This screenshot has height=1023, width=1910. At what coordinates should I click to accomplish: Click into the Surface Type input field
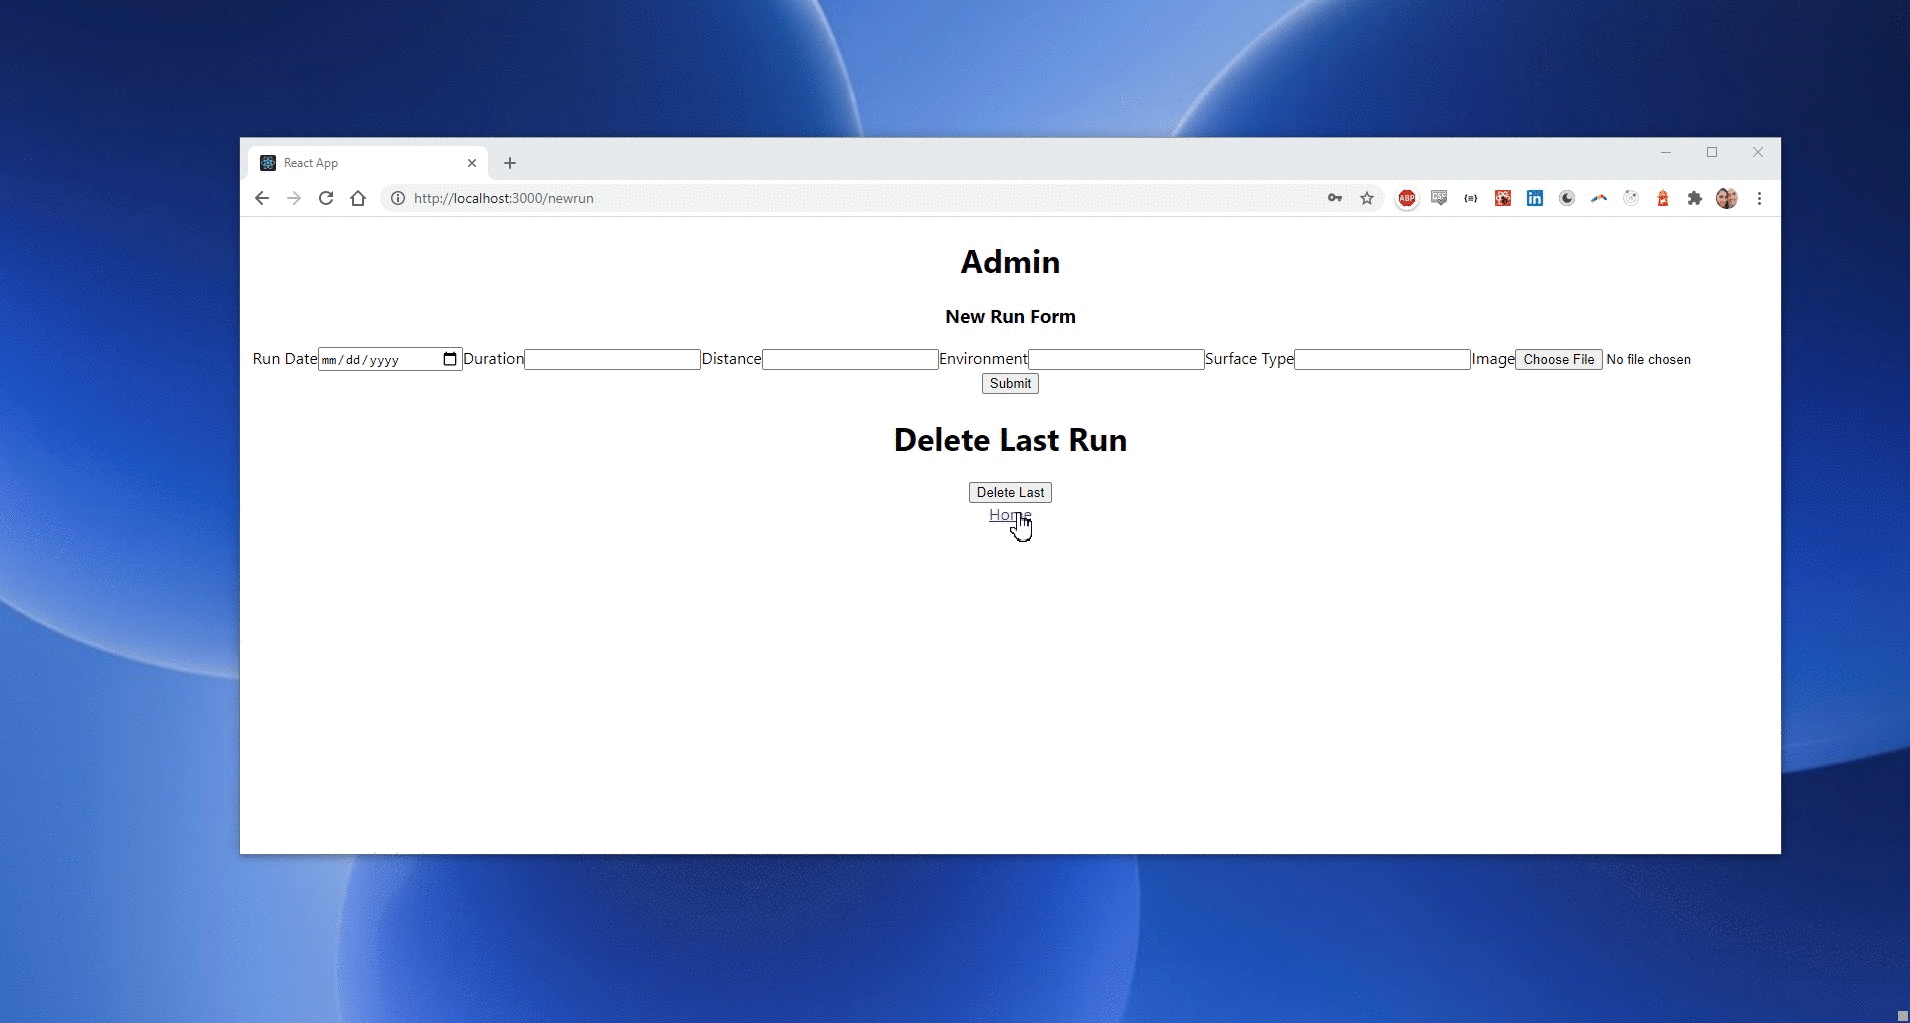(x=1382, y=359)
